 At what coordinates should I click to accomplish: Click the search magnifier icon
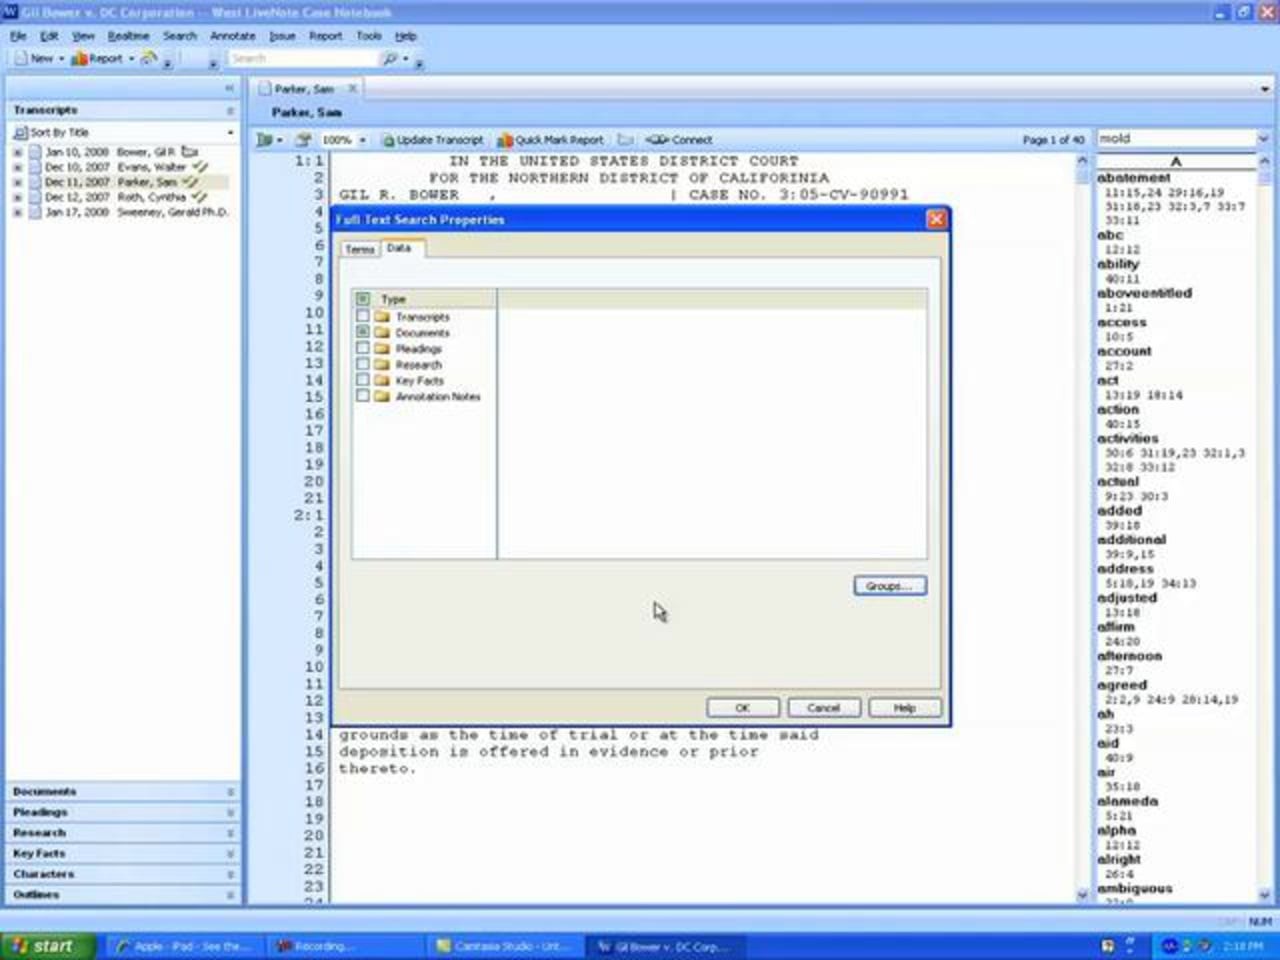390,59
